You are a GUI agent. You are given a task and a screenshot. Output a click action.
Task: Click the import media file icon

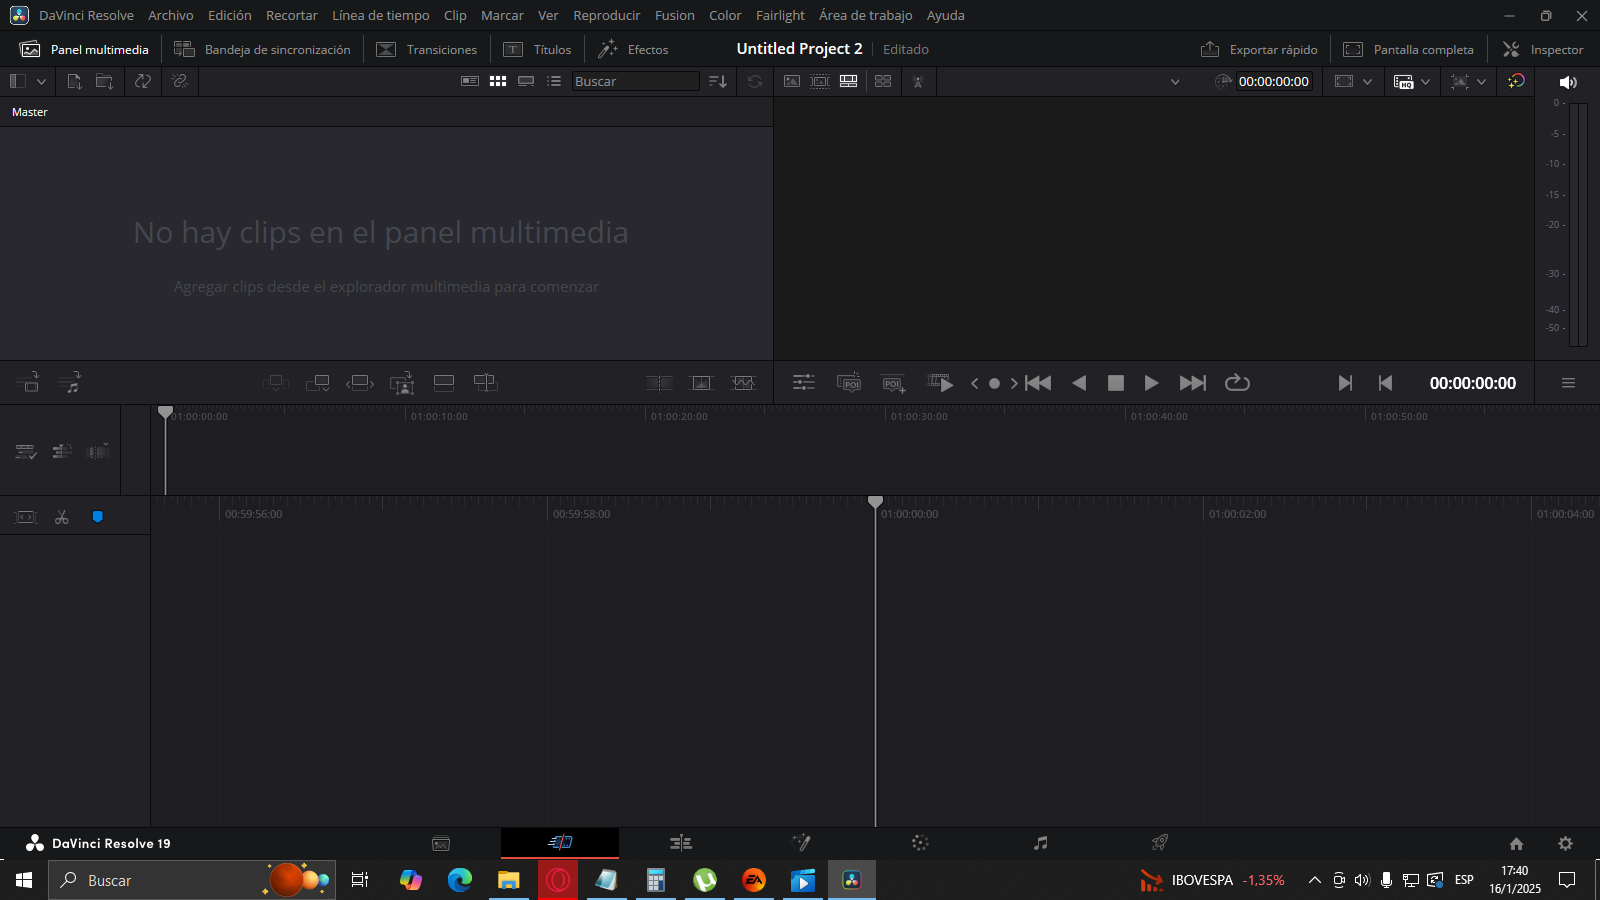74,81
